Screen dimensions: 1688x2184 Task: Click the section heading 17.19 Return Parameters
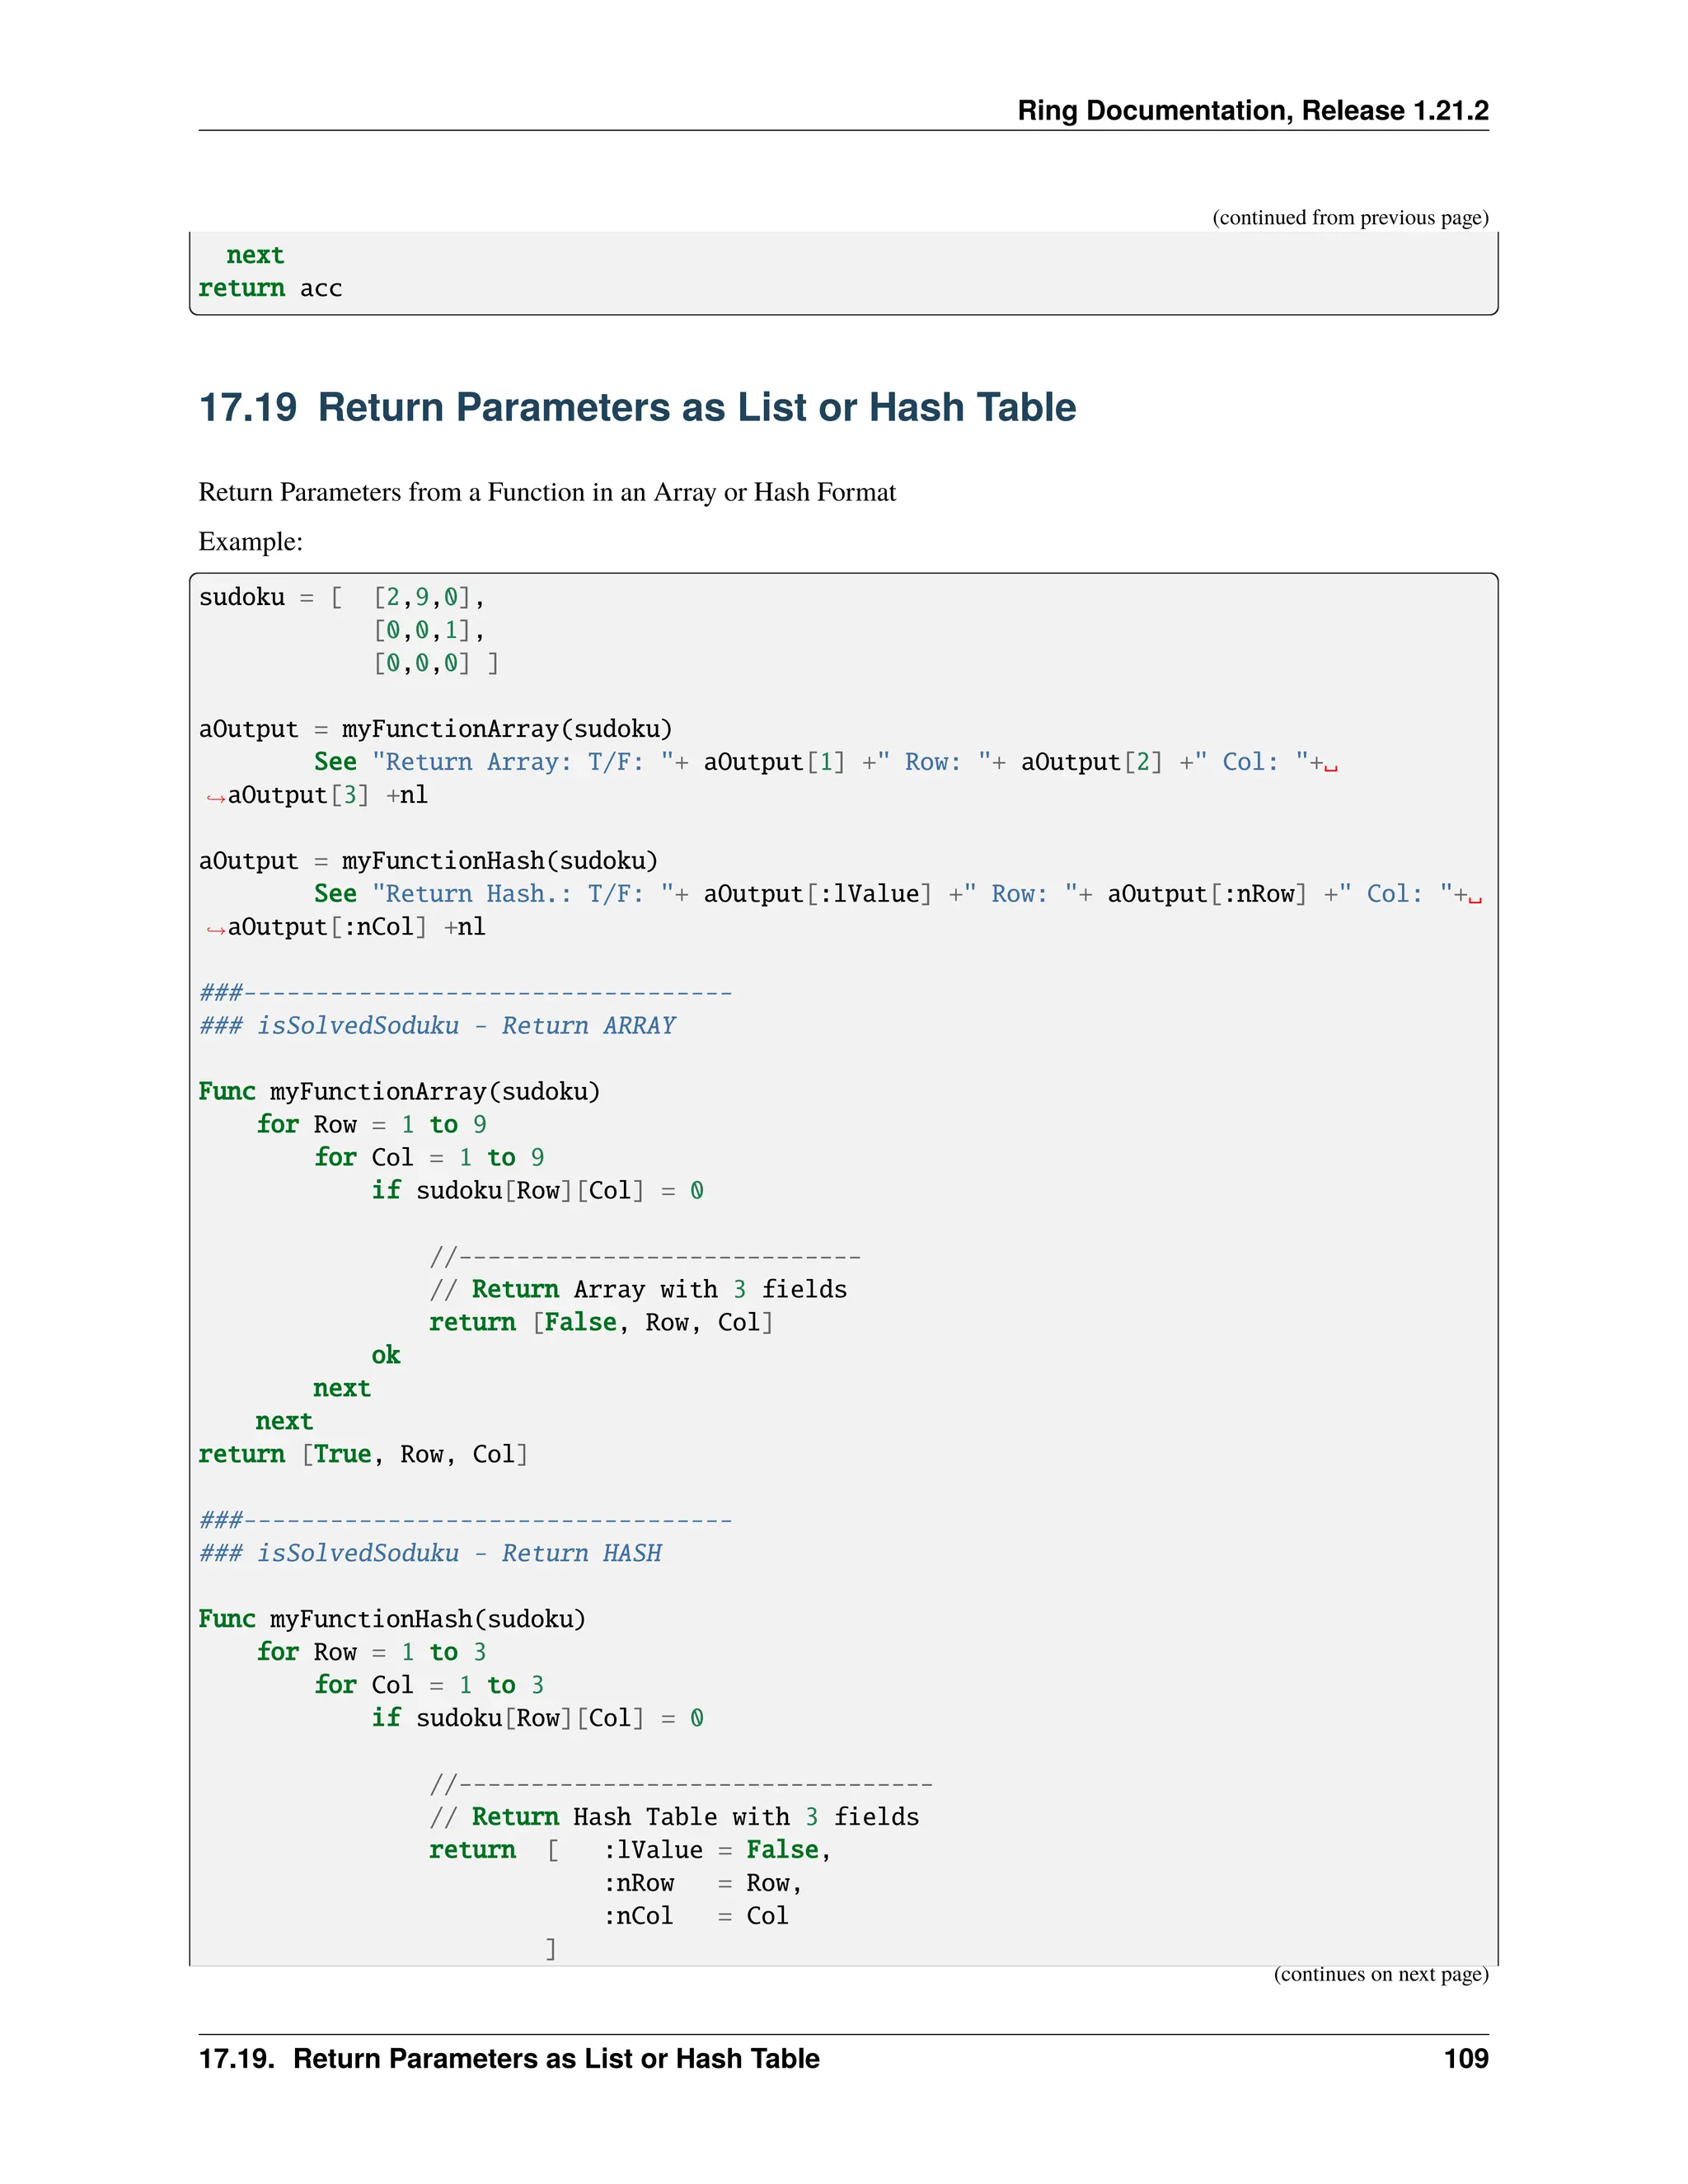click(637, 407)
